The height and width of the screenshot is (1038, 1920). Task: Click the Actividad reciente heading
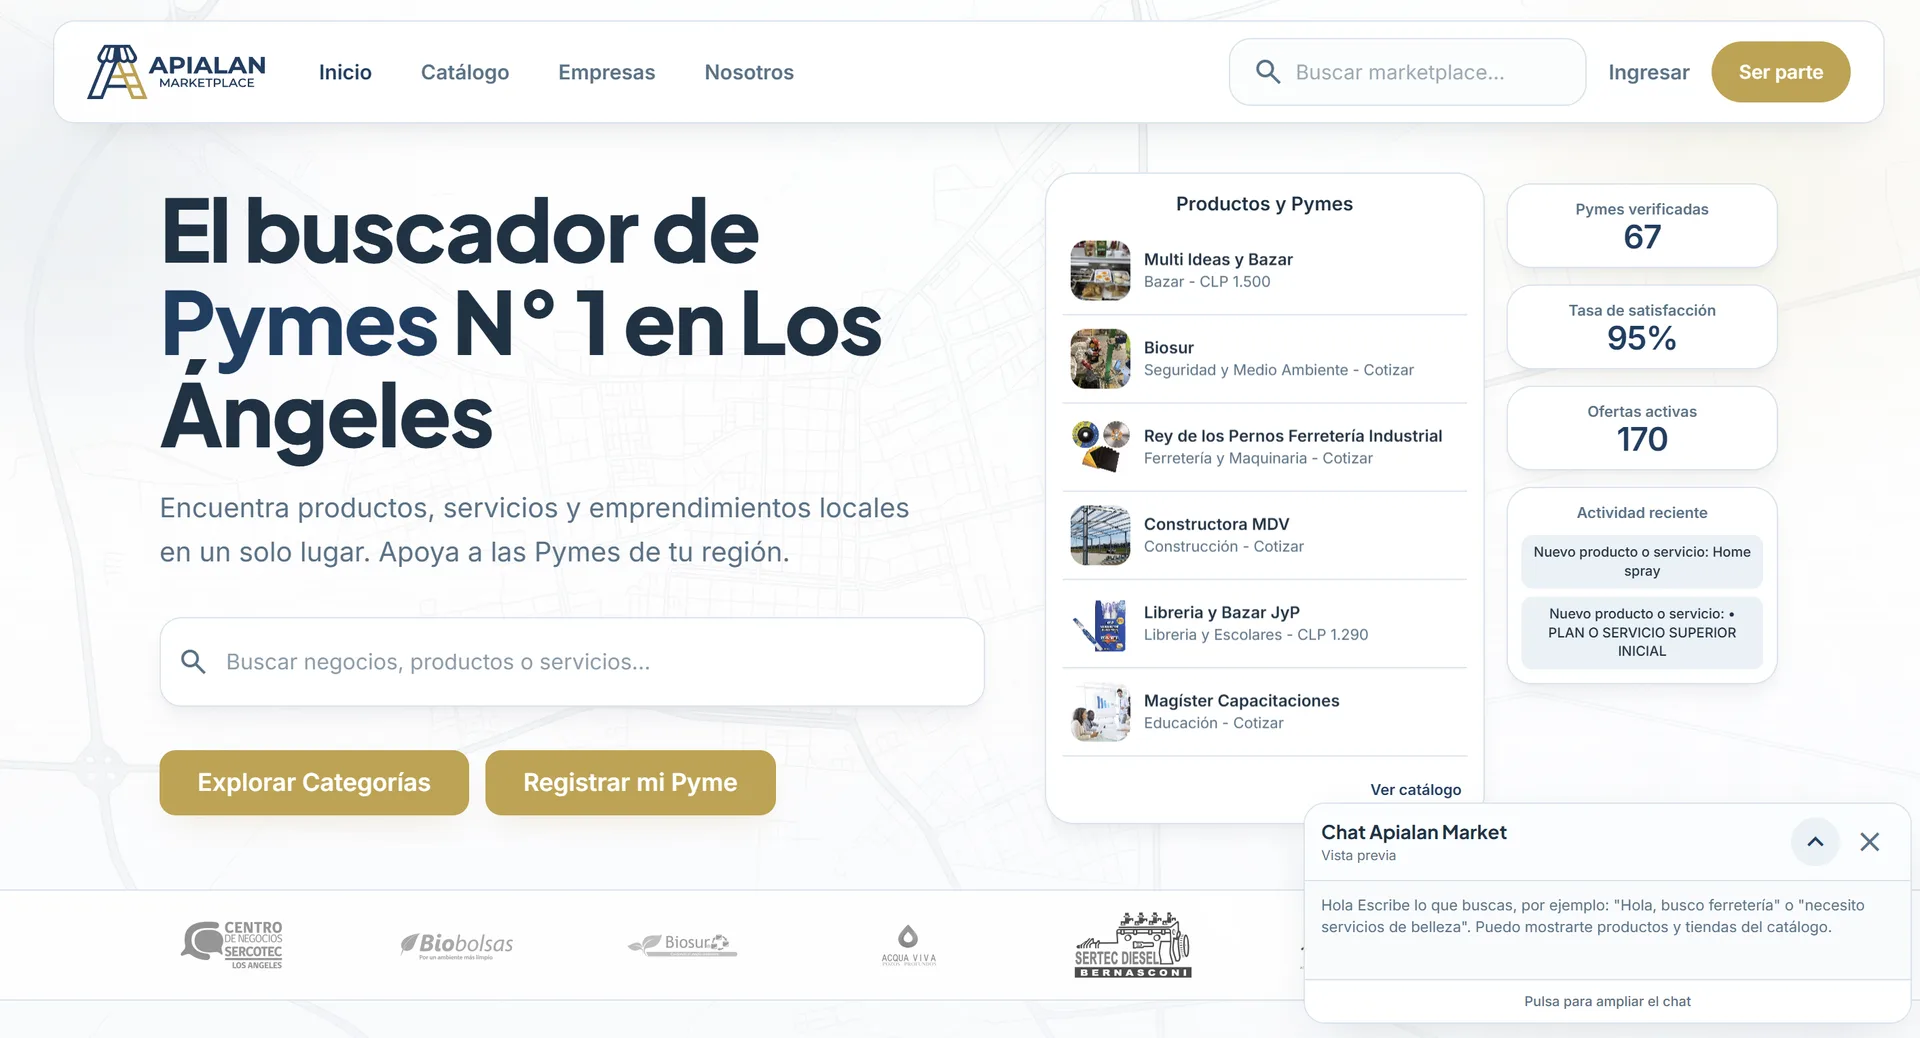[1642, 513]
